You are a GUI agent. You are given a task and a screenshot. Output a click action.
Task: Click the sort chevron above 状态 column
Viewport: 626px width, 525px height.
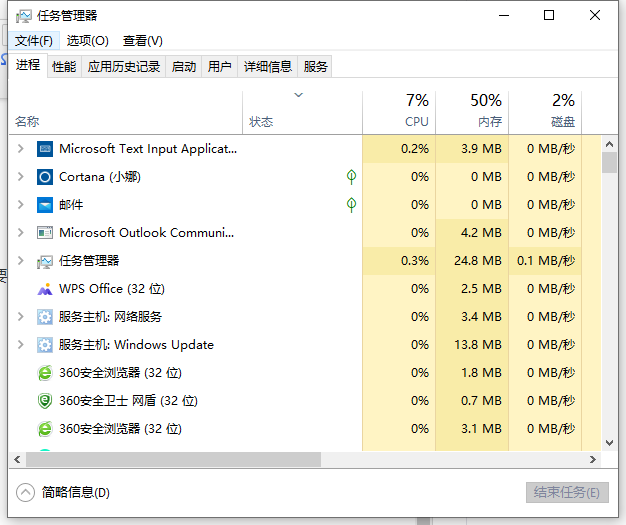[x=299, y=95]
